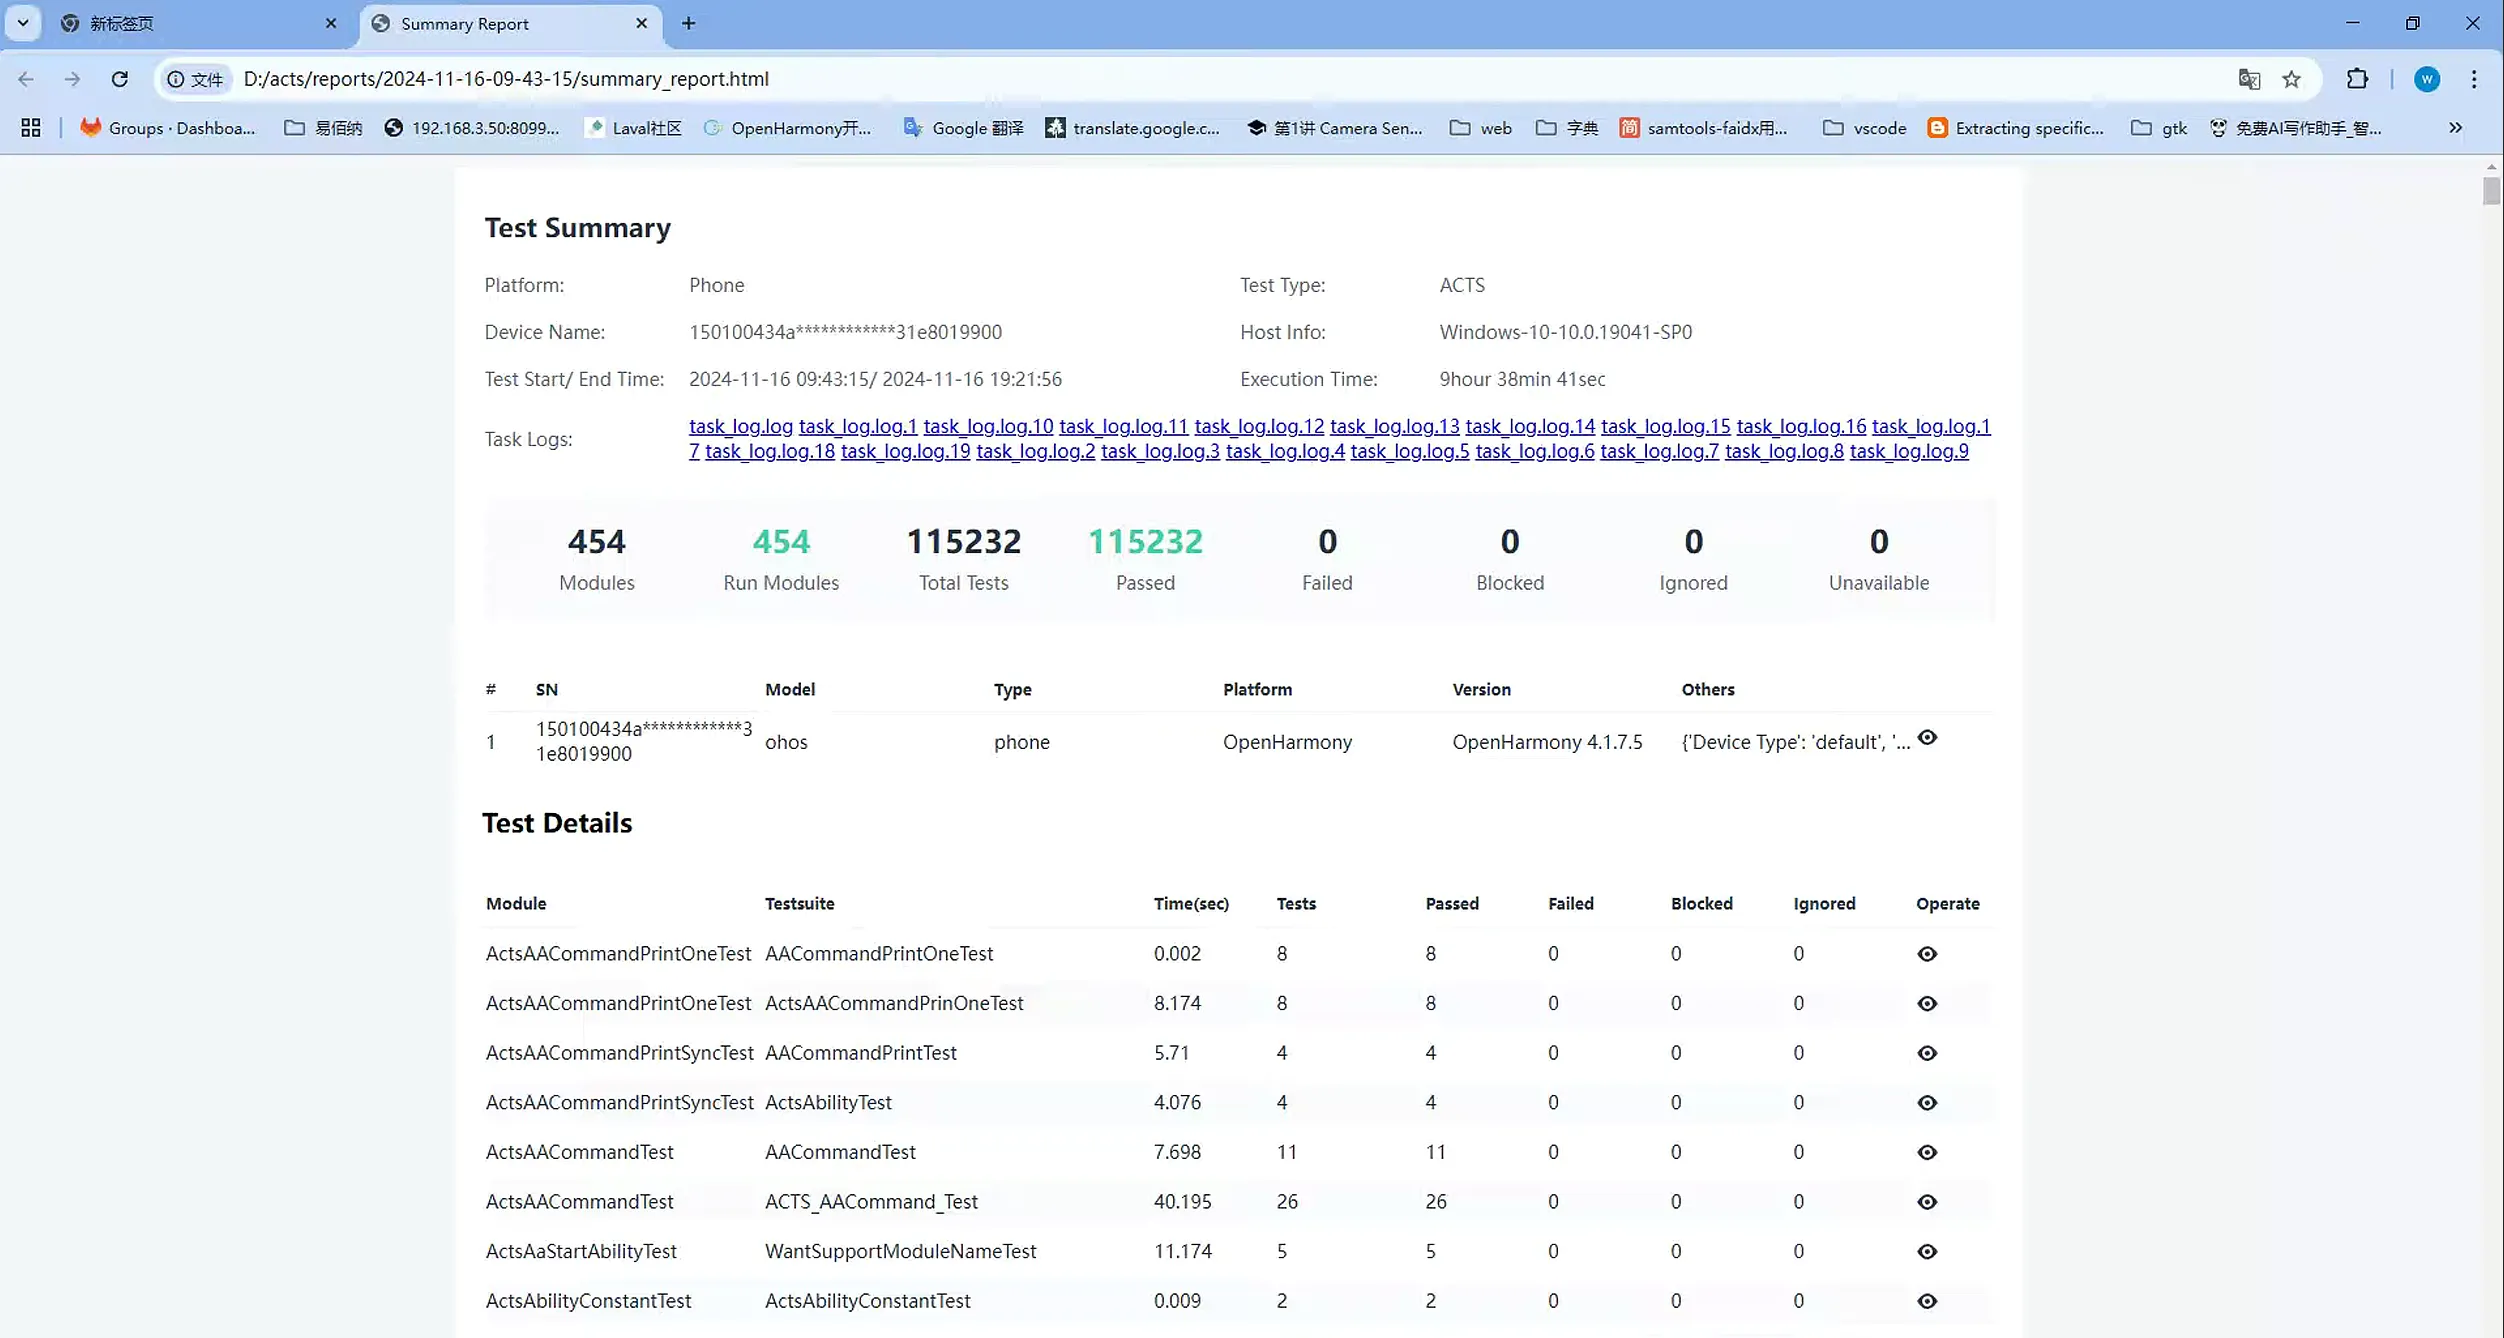Image resolution: width=2504 pixels, height=1338 pixels.
Task: Open the 字典 bookmark folder
Action: [1567, 128]
